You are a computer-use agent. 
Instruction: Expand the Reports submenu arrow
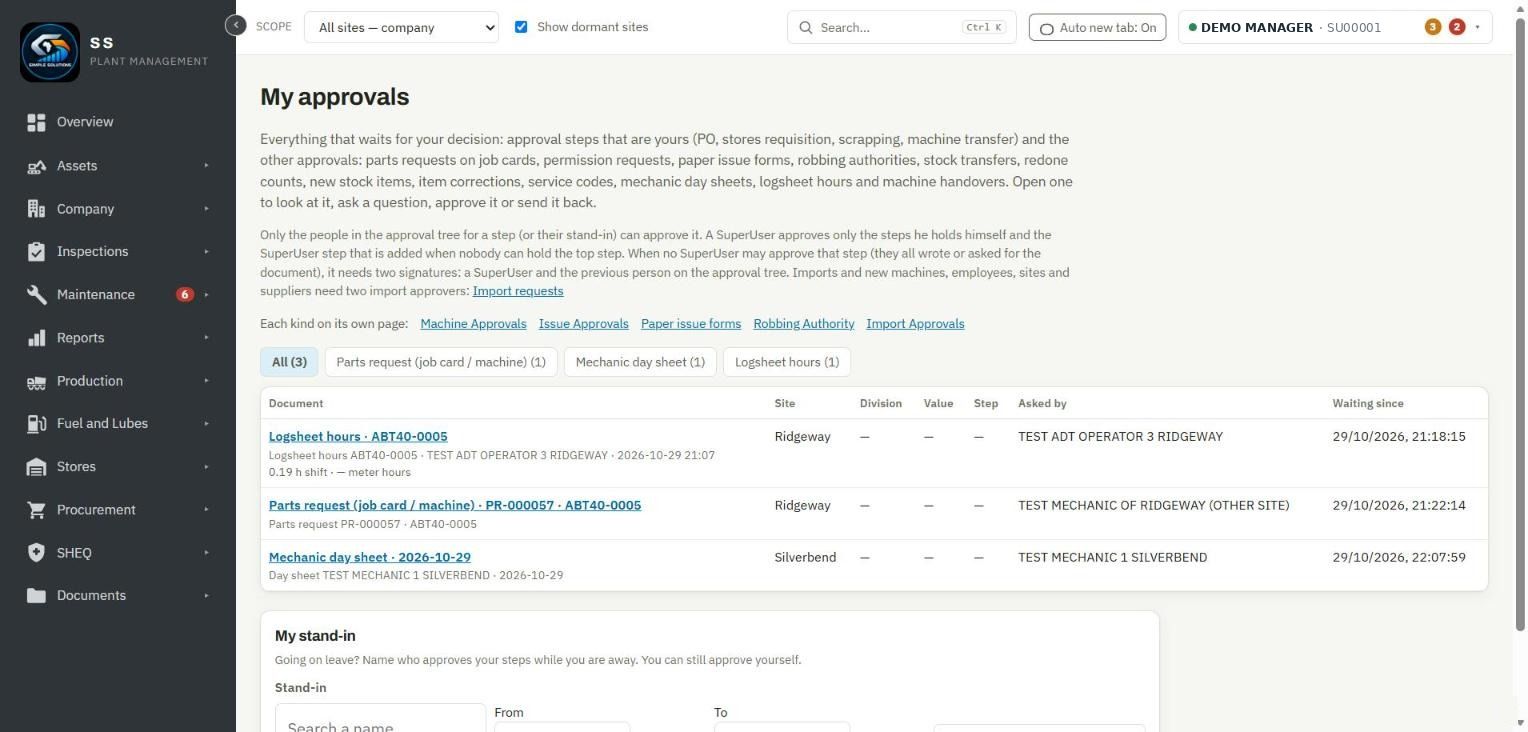(x=207, y=338)
